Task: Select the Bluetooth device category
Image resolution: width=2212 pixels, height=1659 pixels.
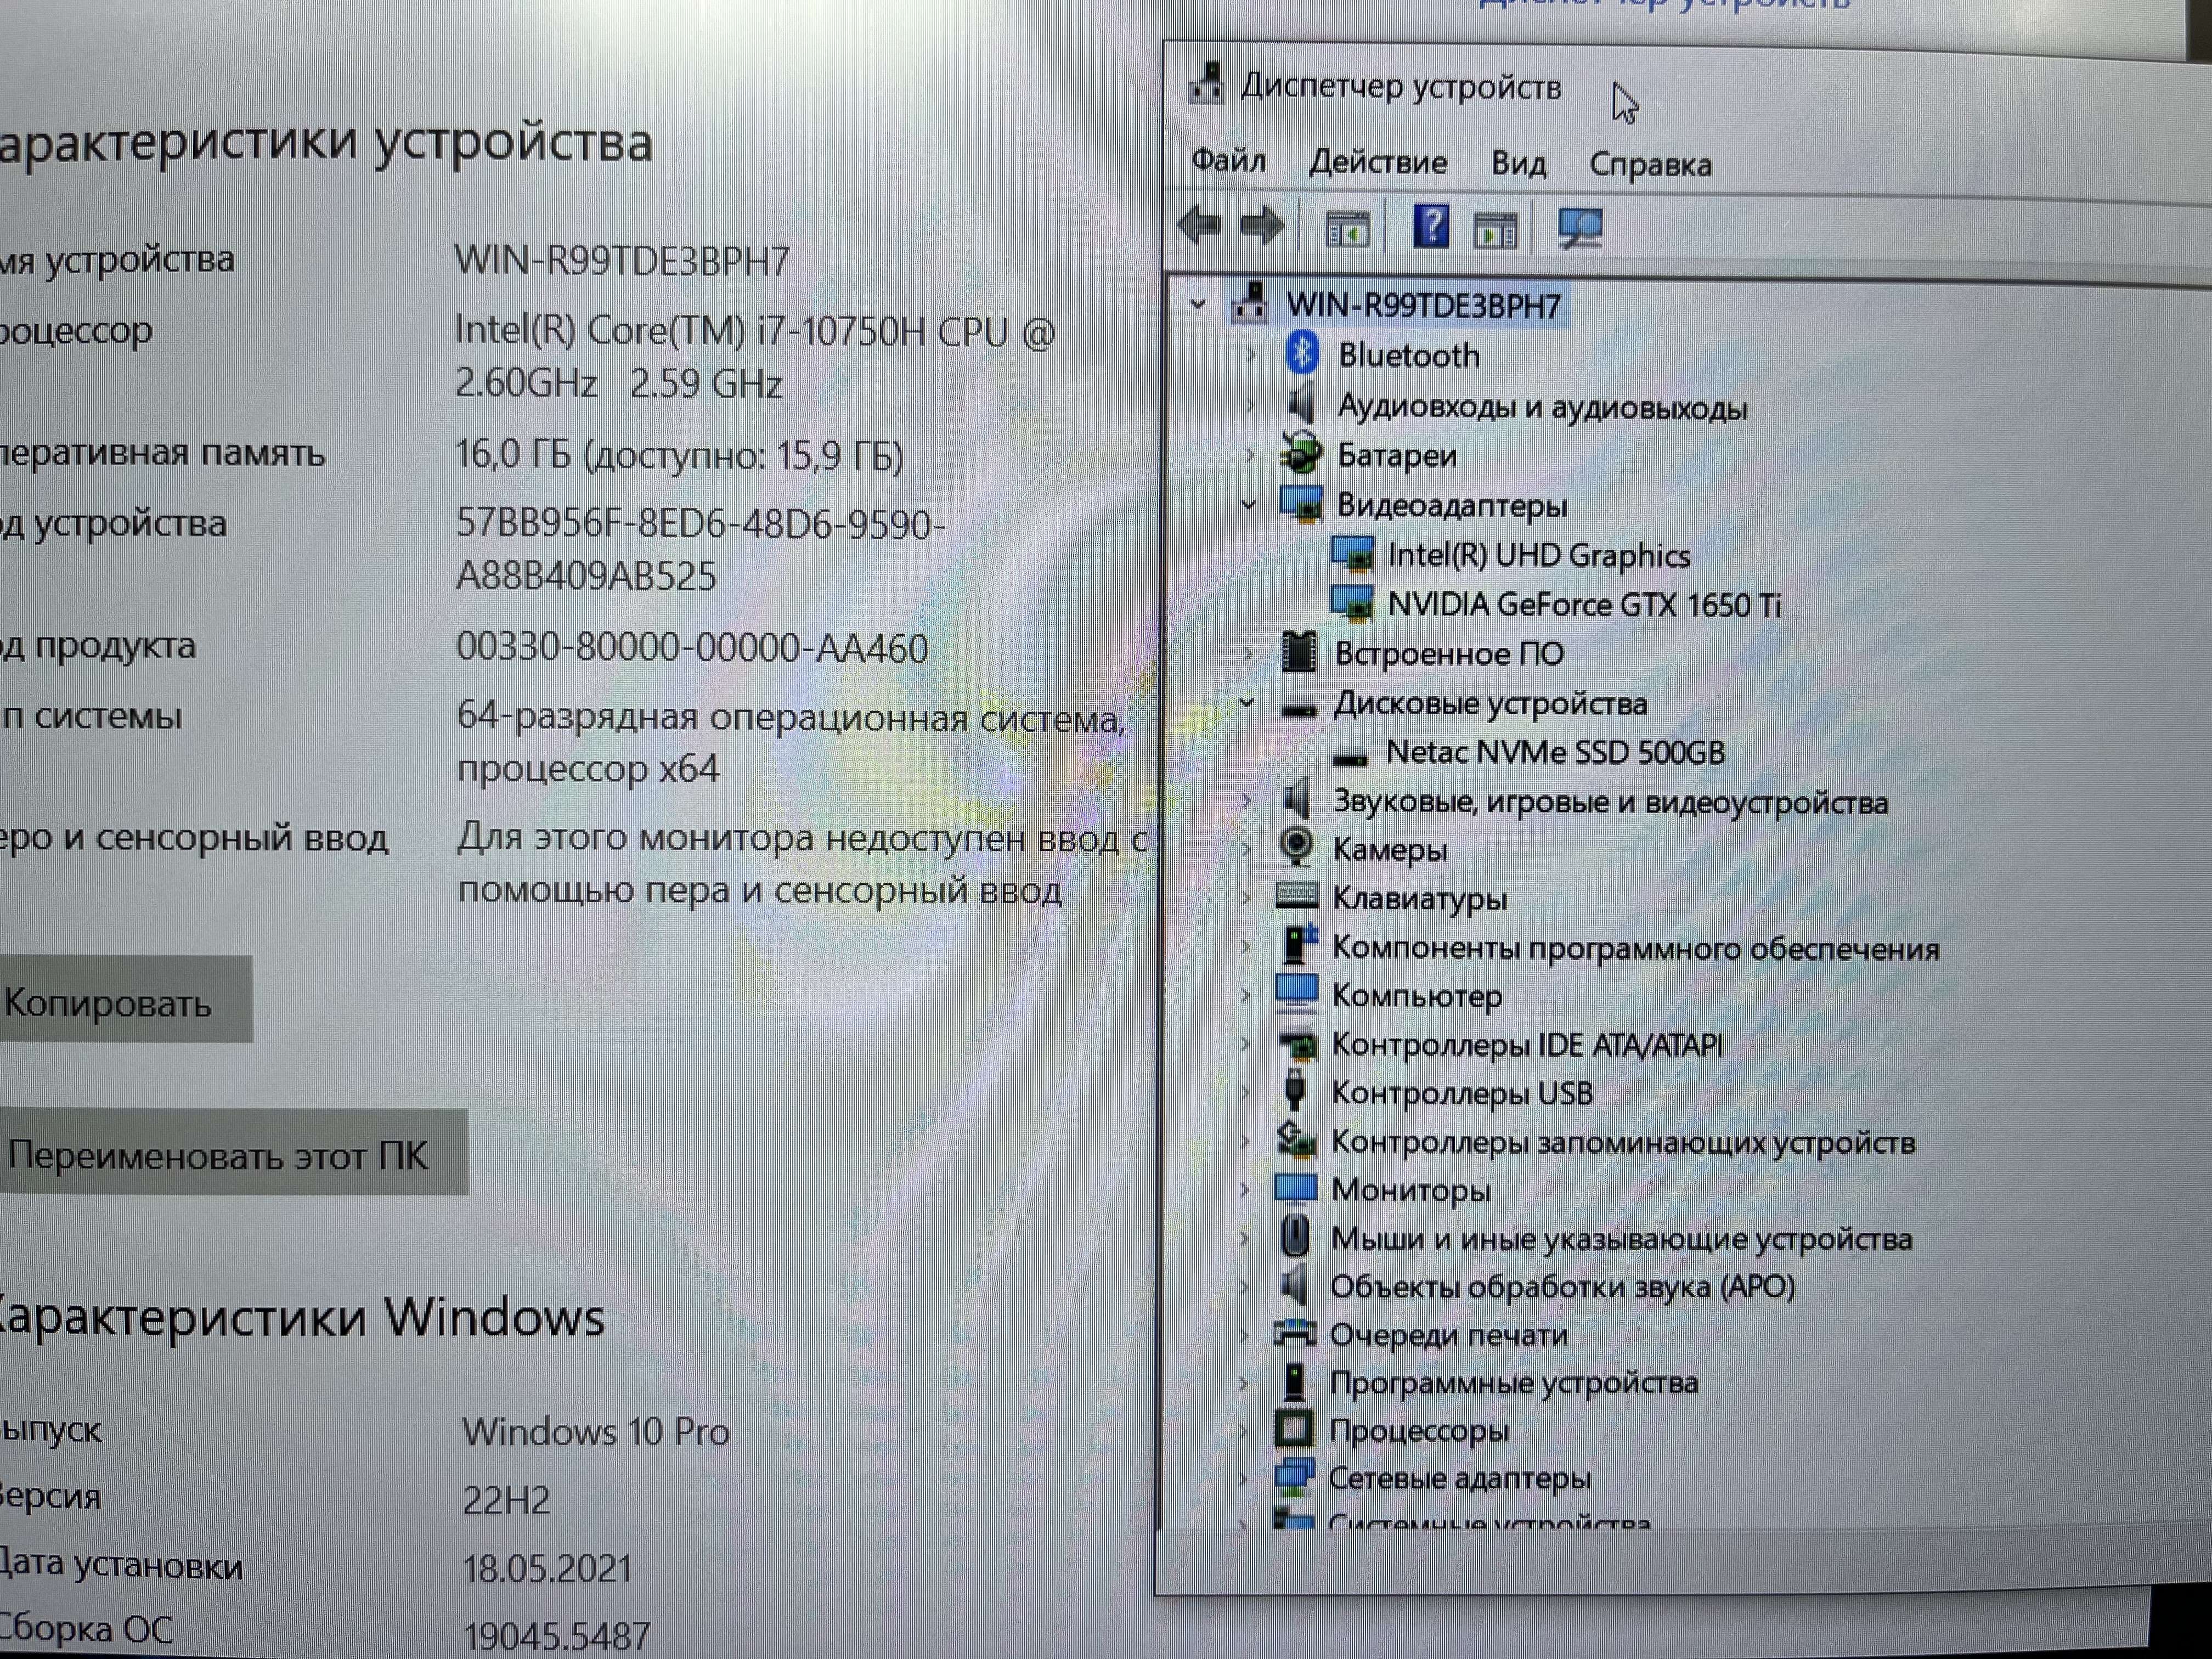Action: click(1408, 356)
